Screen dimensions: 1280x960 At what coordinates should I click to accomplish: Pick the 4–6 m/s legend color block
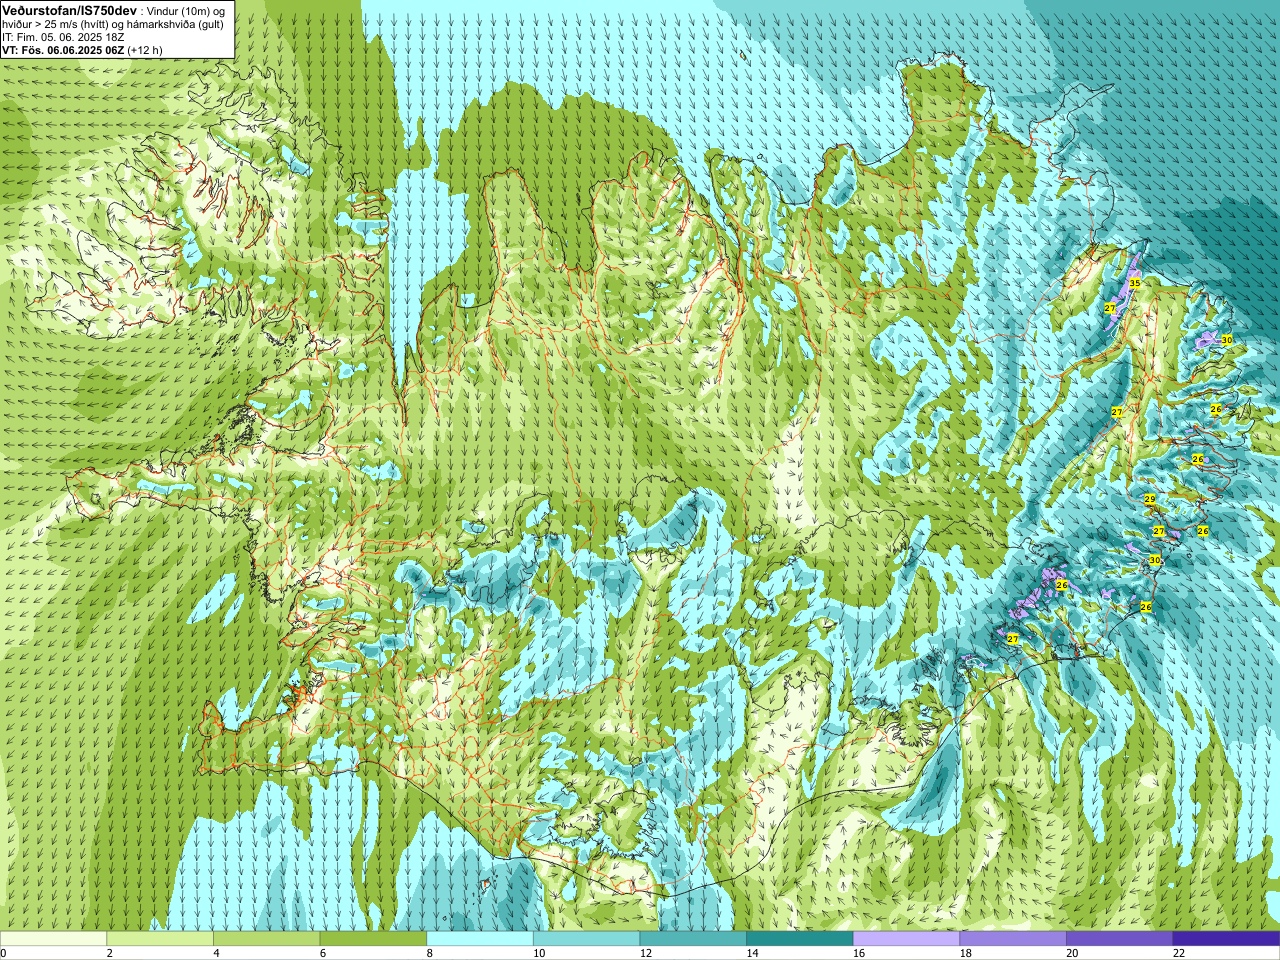[x=266, y=939]
